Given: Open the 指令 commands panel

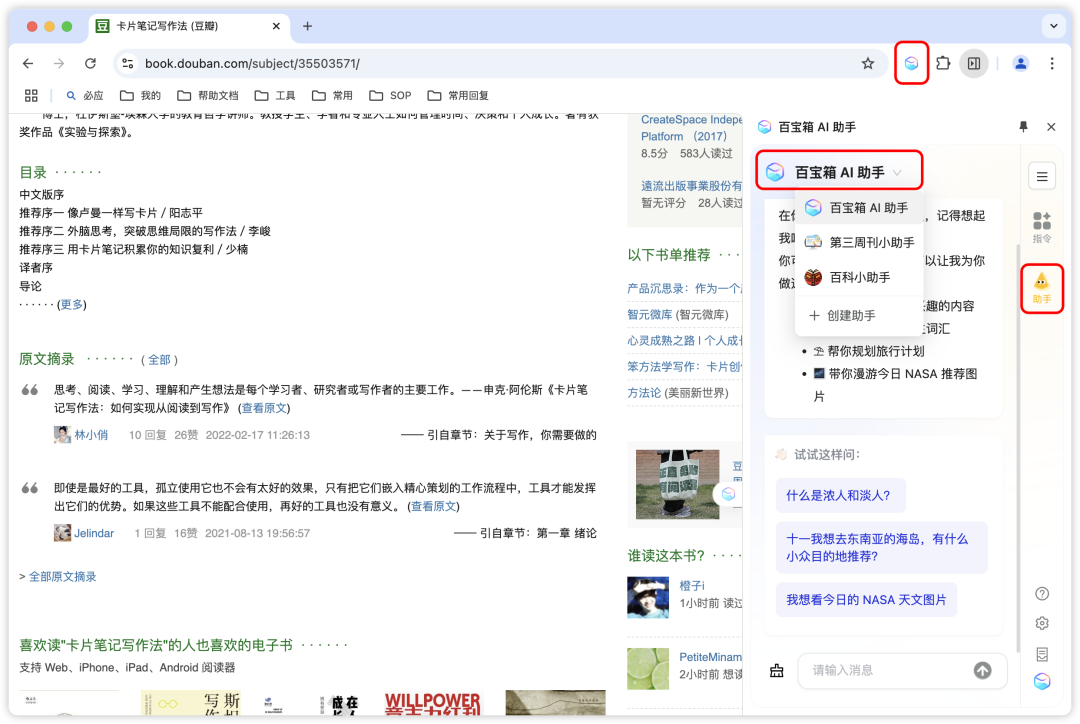Looking at the screenshot, I should [1042, 227].
